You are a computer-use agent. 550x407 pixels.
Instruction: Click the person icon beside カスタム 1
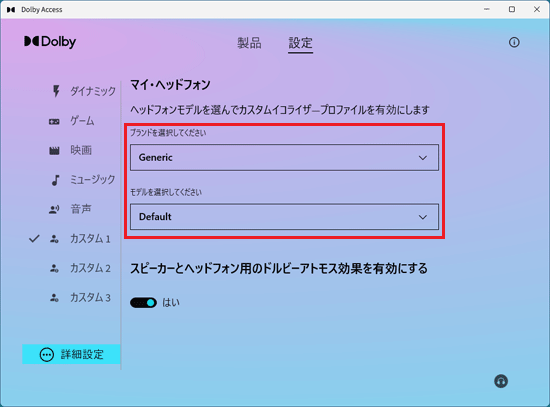[54, 239]
